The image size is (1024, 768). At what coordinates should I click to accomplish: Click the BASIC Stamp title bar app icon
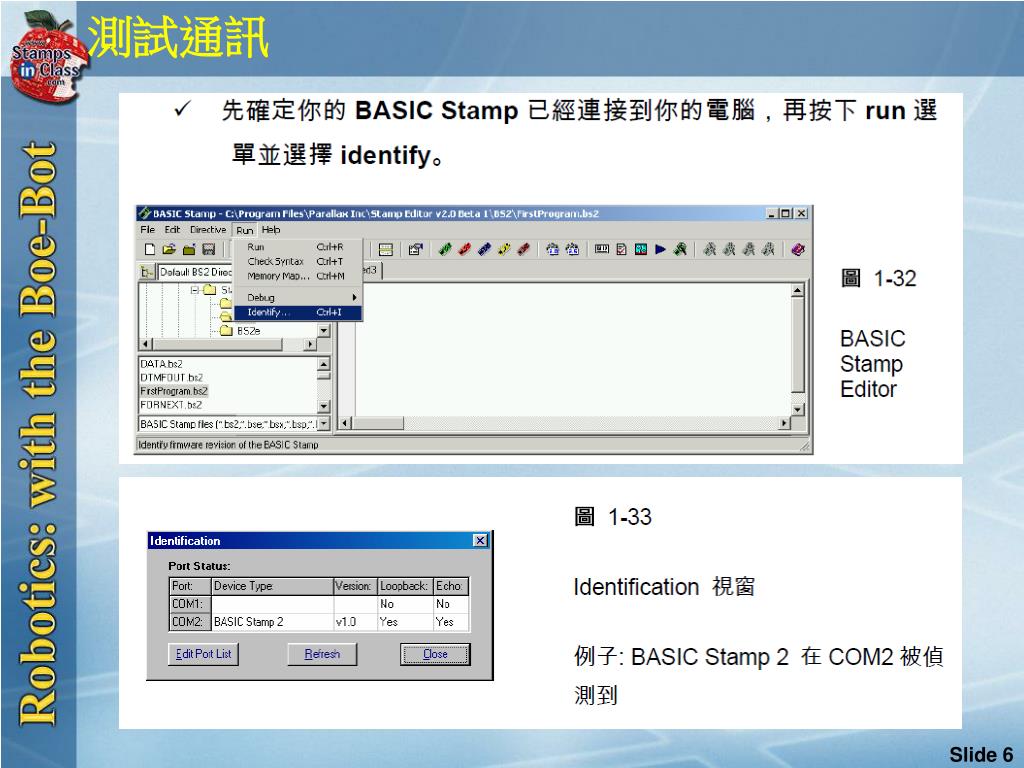[x=144, y=213]
